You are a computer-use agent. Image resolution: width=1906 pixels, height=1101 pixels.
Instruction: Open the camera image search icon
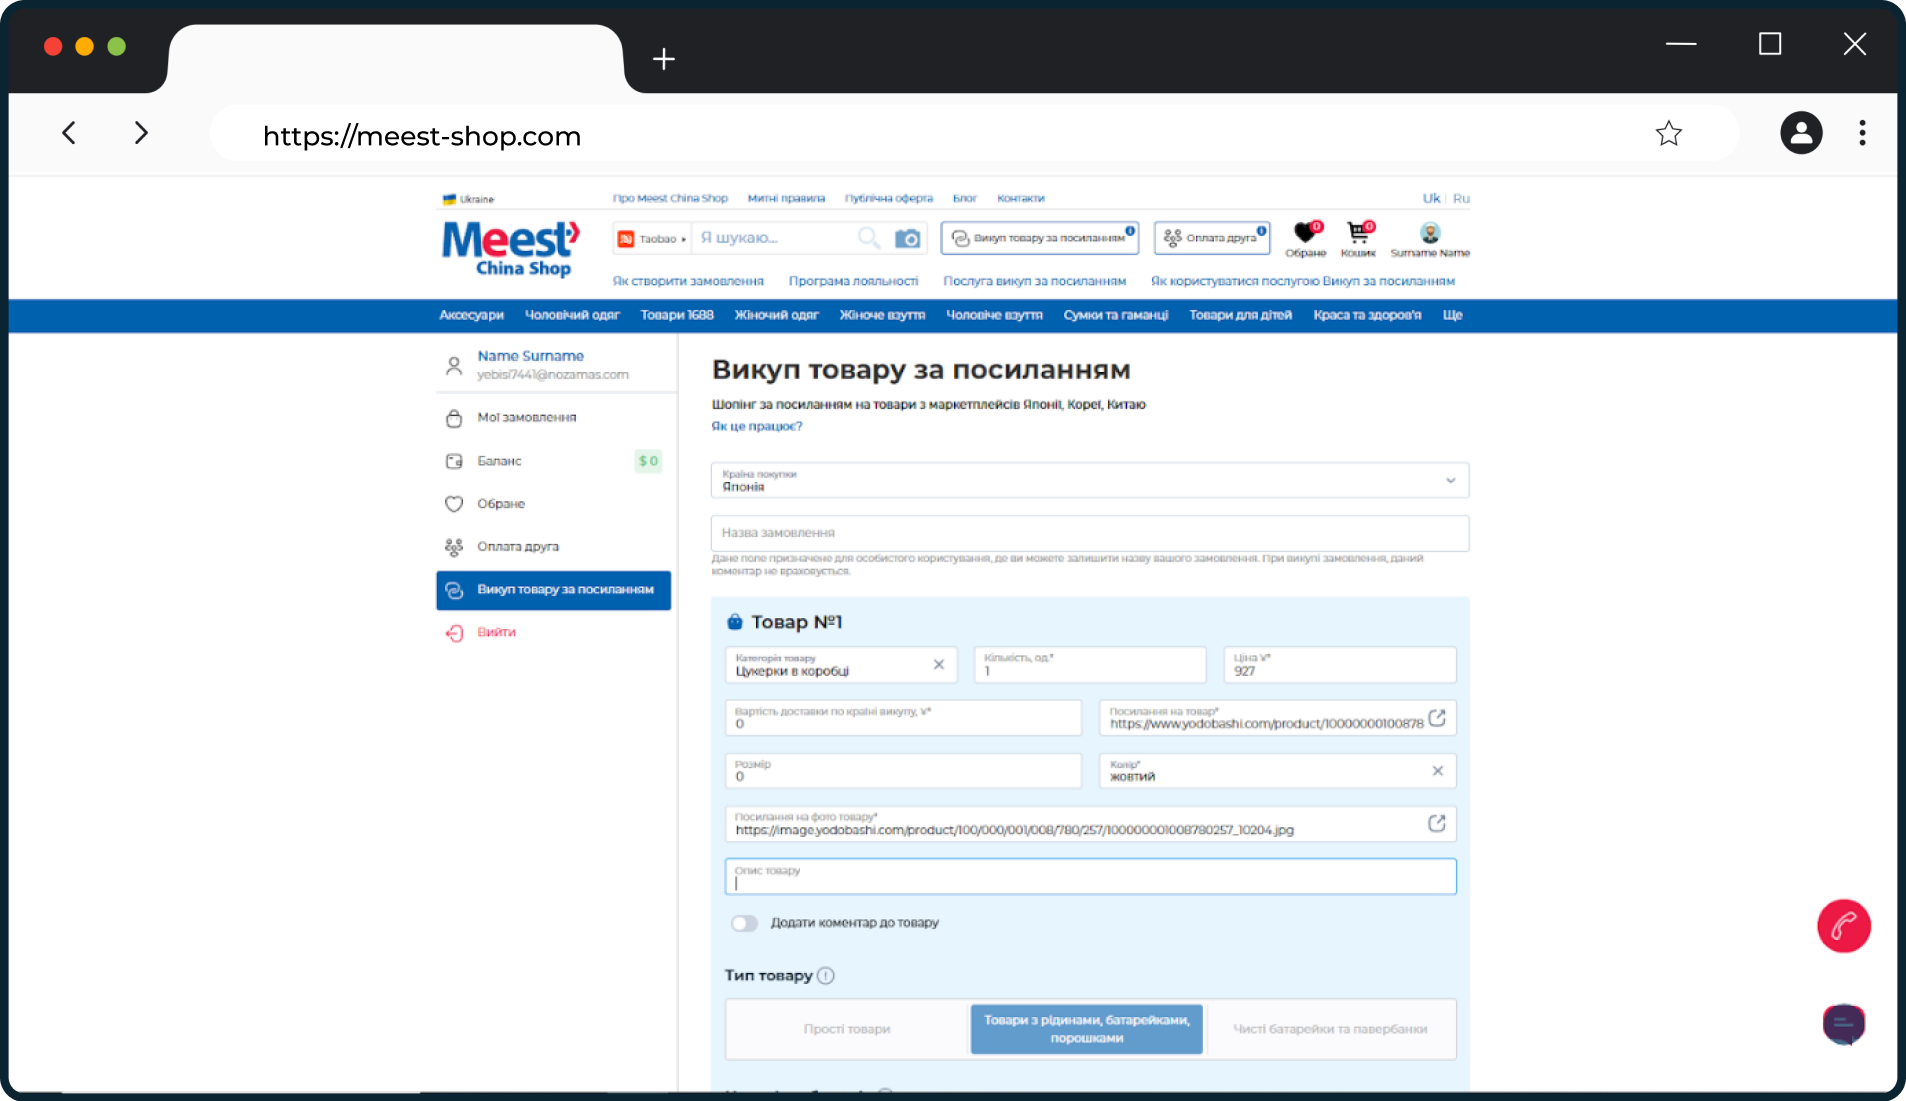click(907, 238)
